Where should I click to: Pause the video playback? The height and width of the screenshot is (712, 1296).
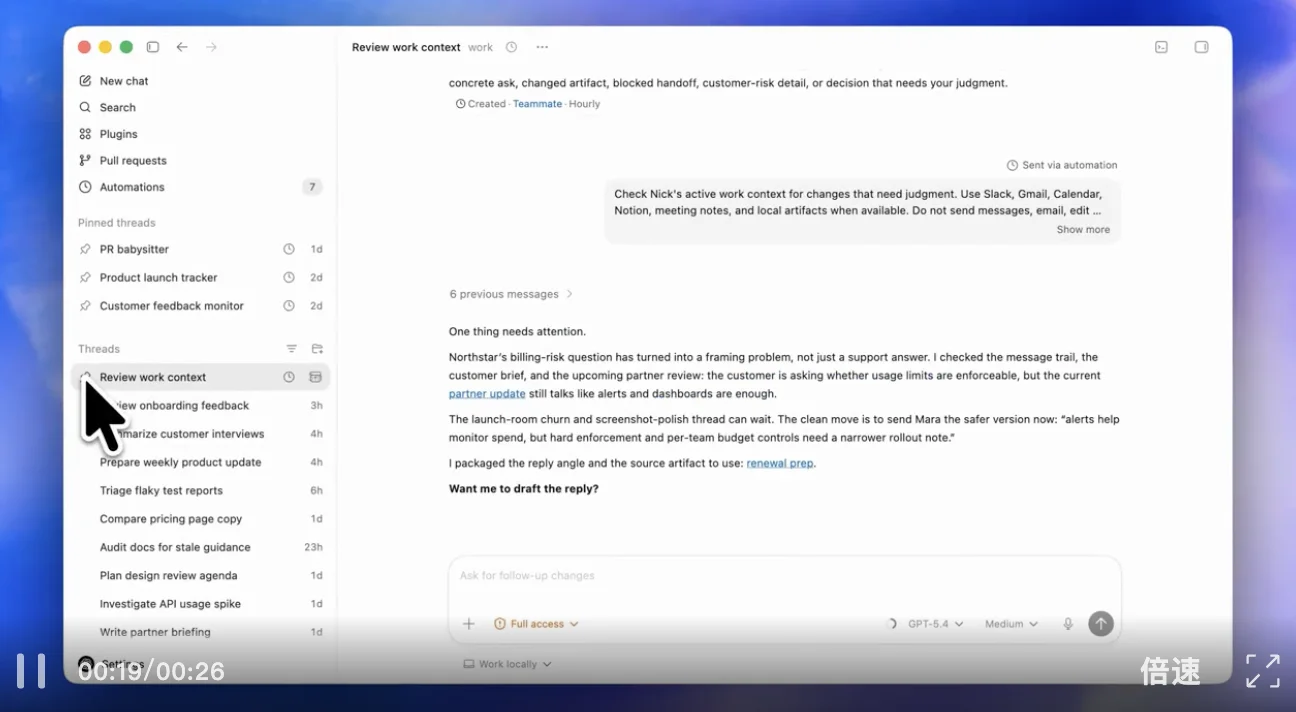31,671
